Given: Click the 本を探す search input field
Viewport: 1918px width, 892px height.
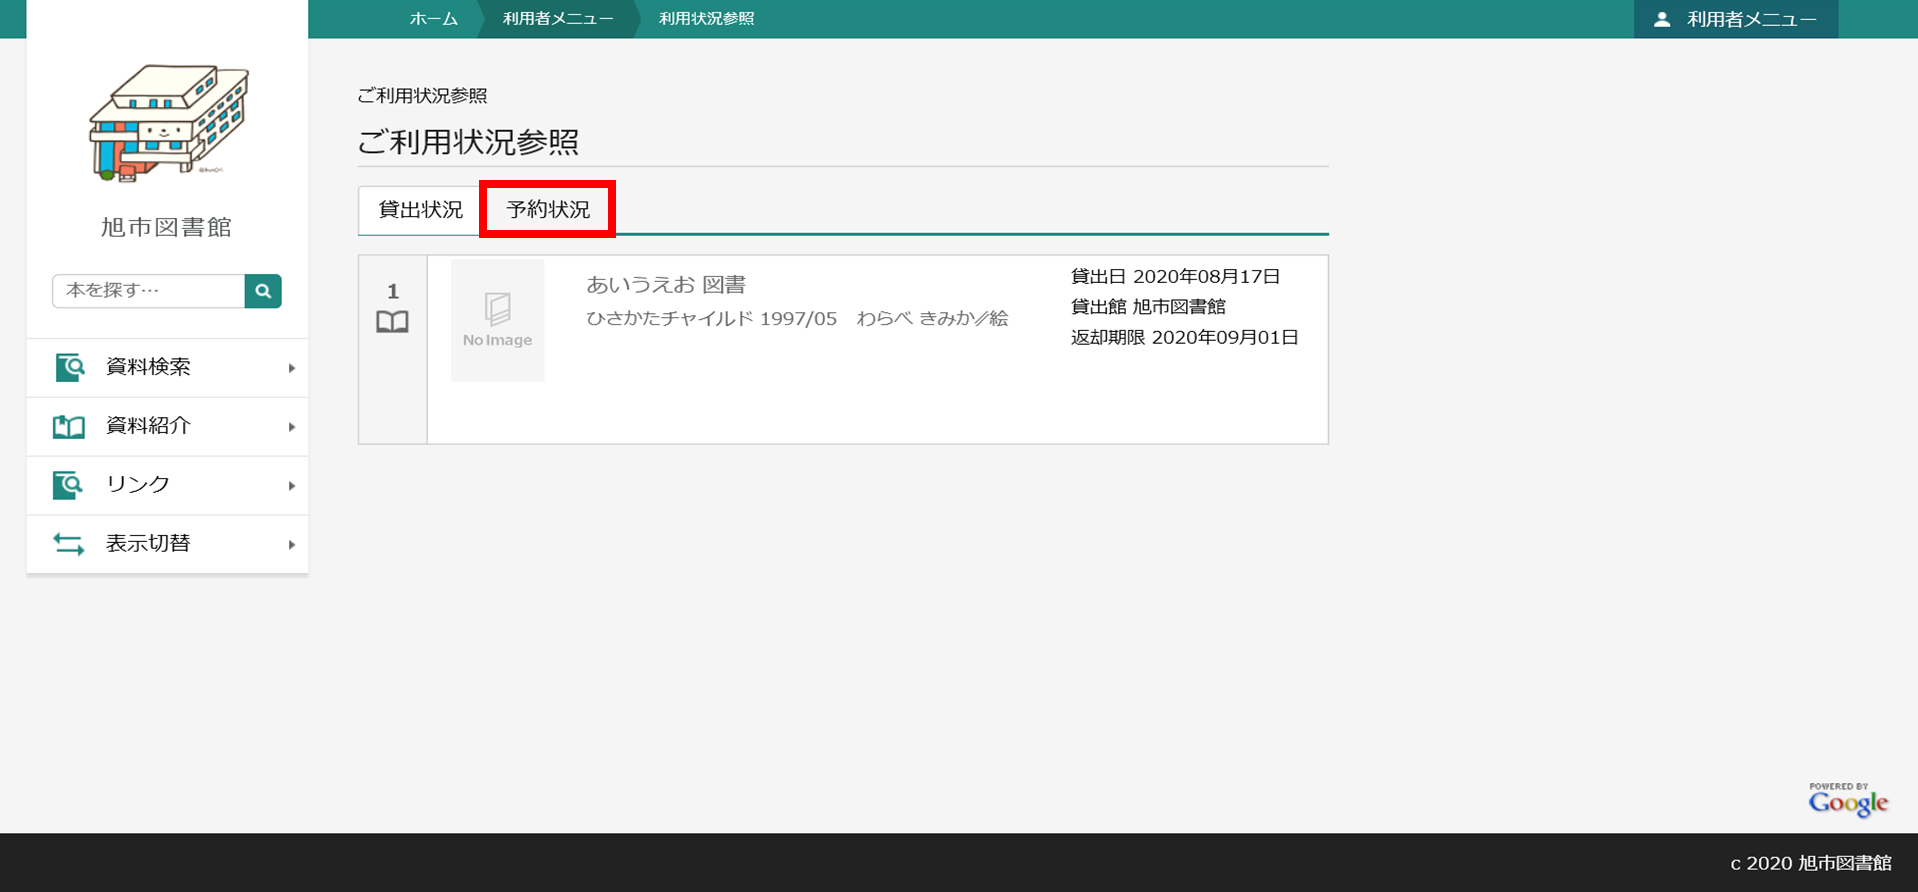Looking at the screenshot, I should [x=149, y=291].
